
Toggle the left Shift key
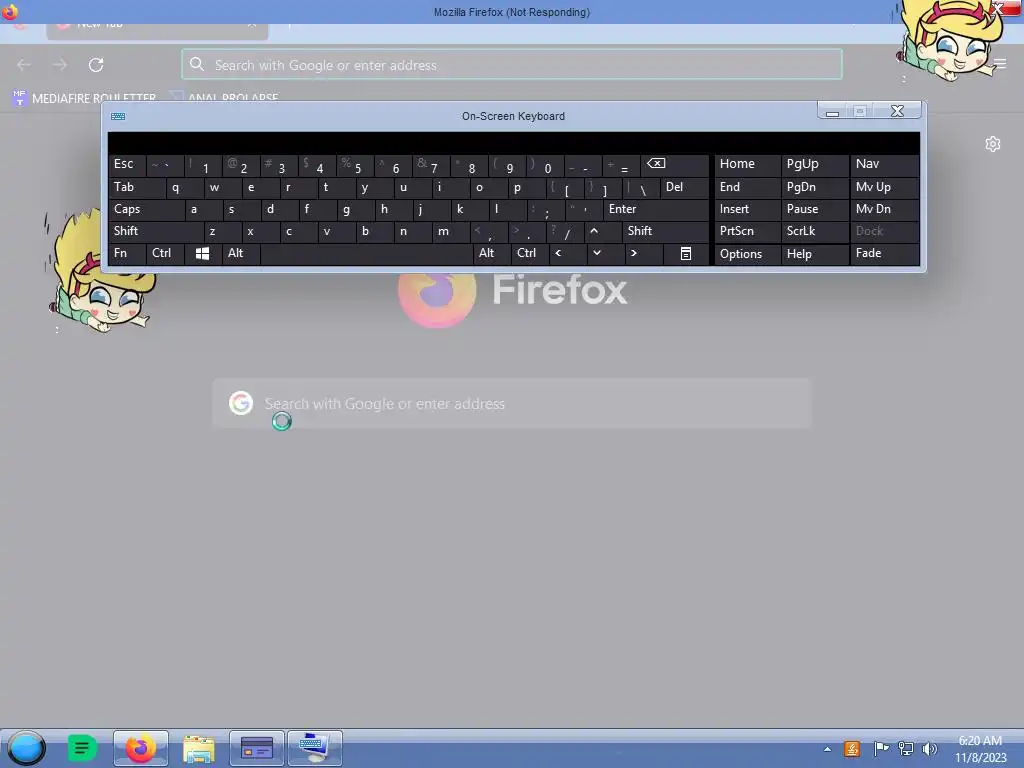point(156,231)
